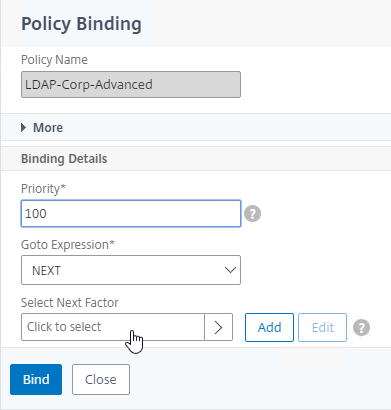Image resolution: width=391 pixels, height=410 pixels.
Task: Add a new next factor
Action: pos(269,327)
